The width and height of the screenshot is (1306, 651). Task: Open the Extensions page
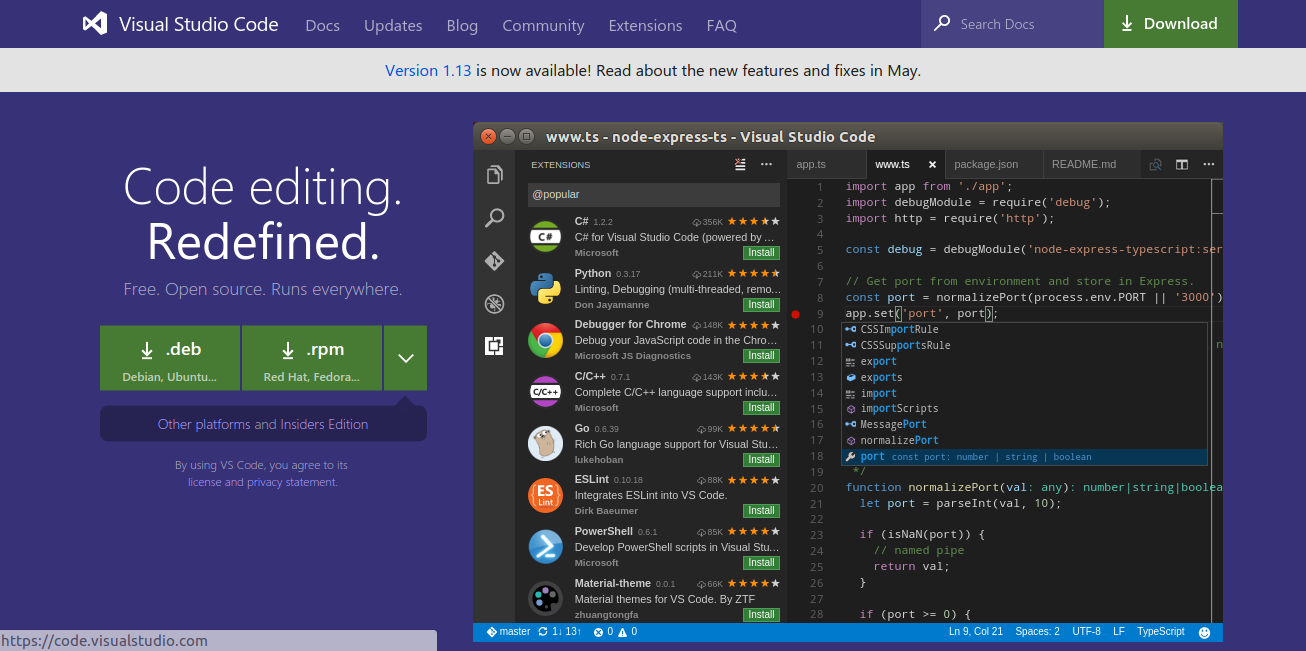coord(645,25)
